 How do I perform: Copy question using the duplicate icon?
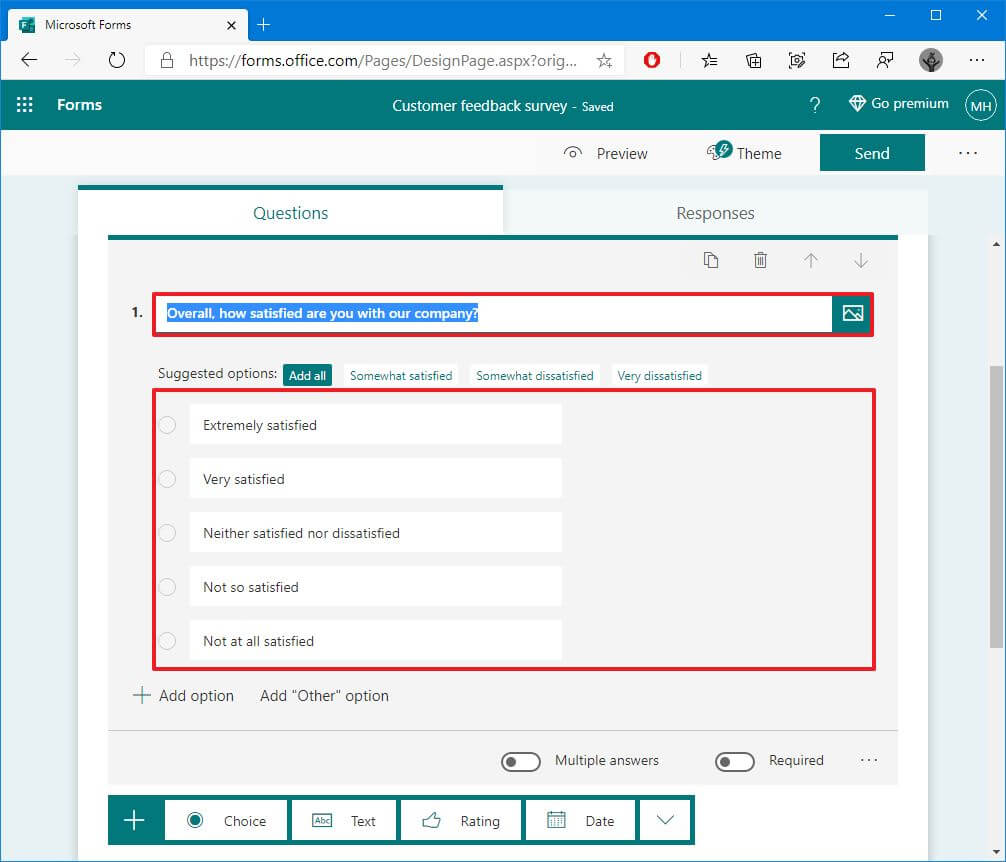pos(710,260)
